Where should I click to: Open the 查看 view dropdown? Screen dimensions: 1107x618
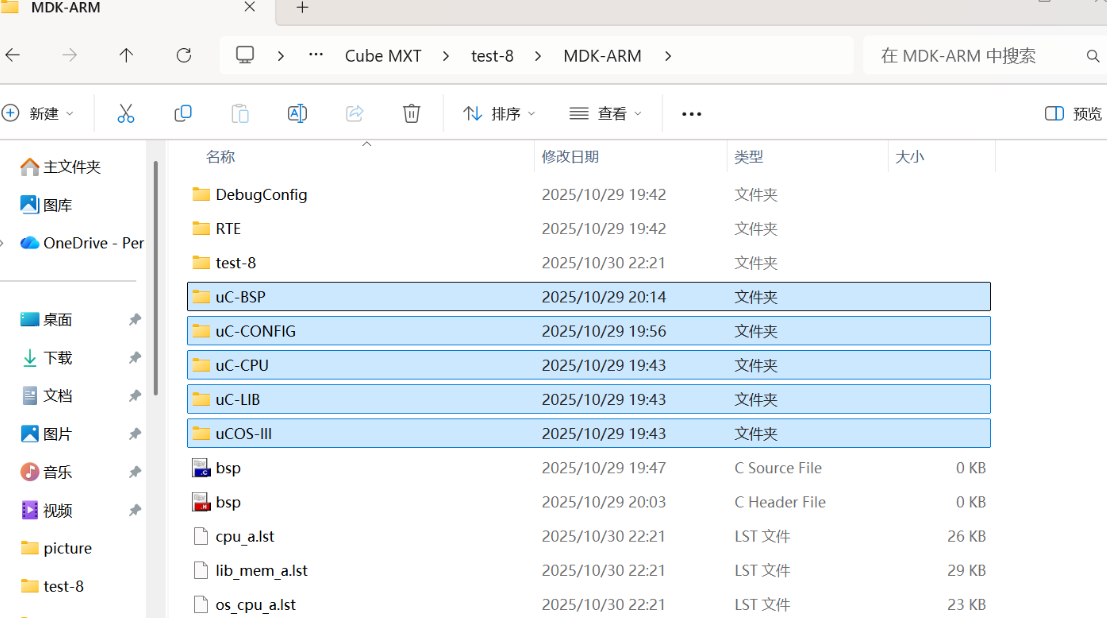click(x=606, y=114)
